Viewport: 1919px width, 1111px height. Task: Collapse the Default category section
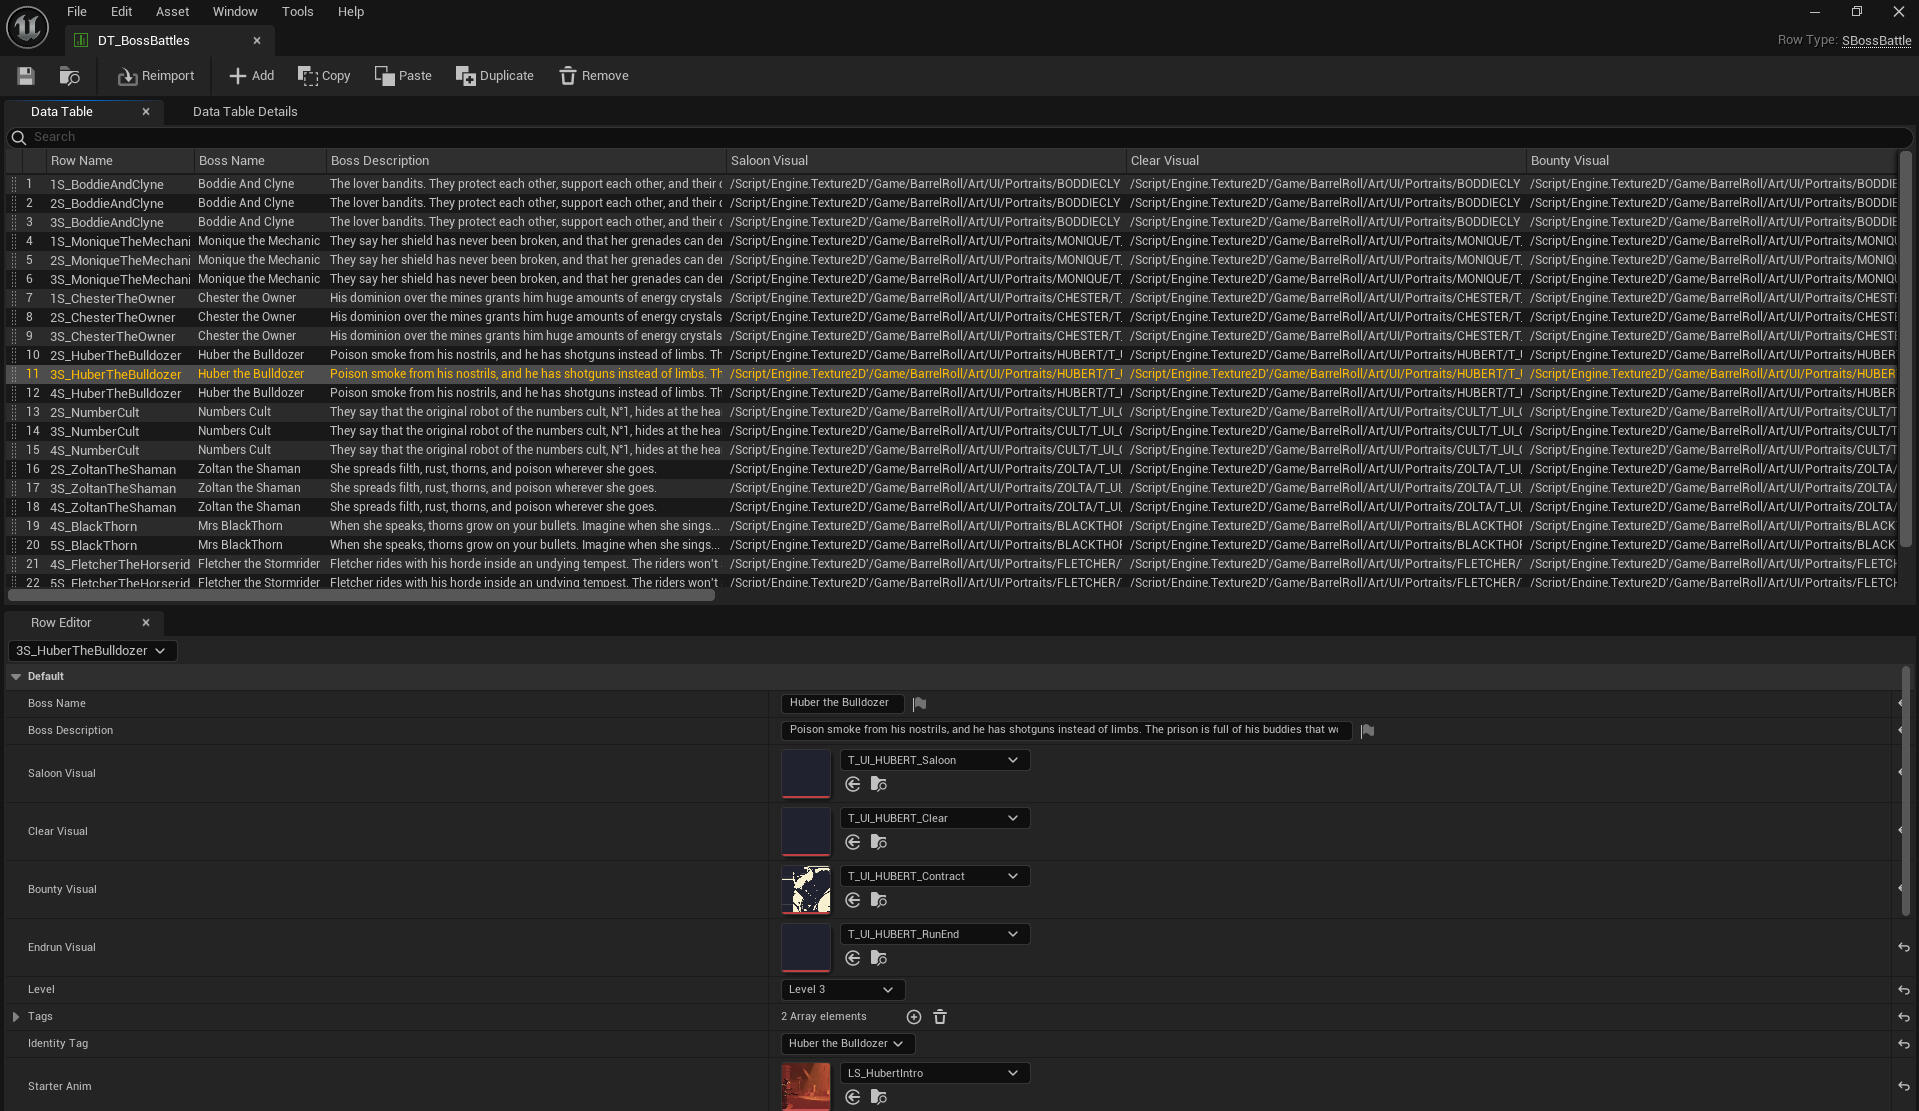pos(16,677)
